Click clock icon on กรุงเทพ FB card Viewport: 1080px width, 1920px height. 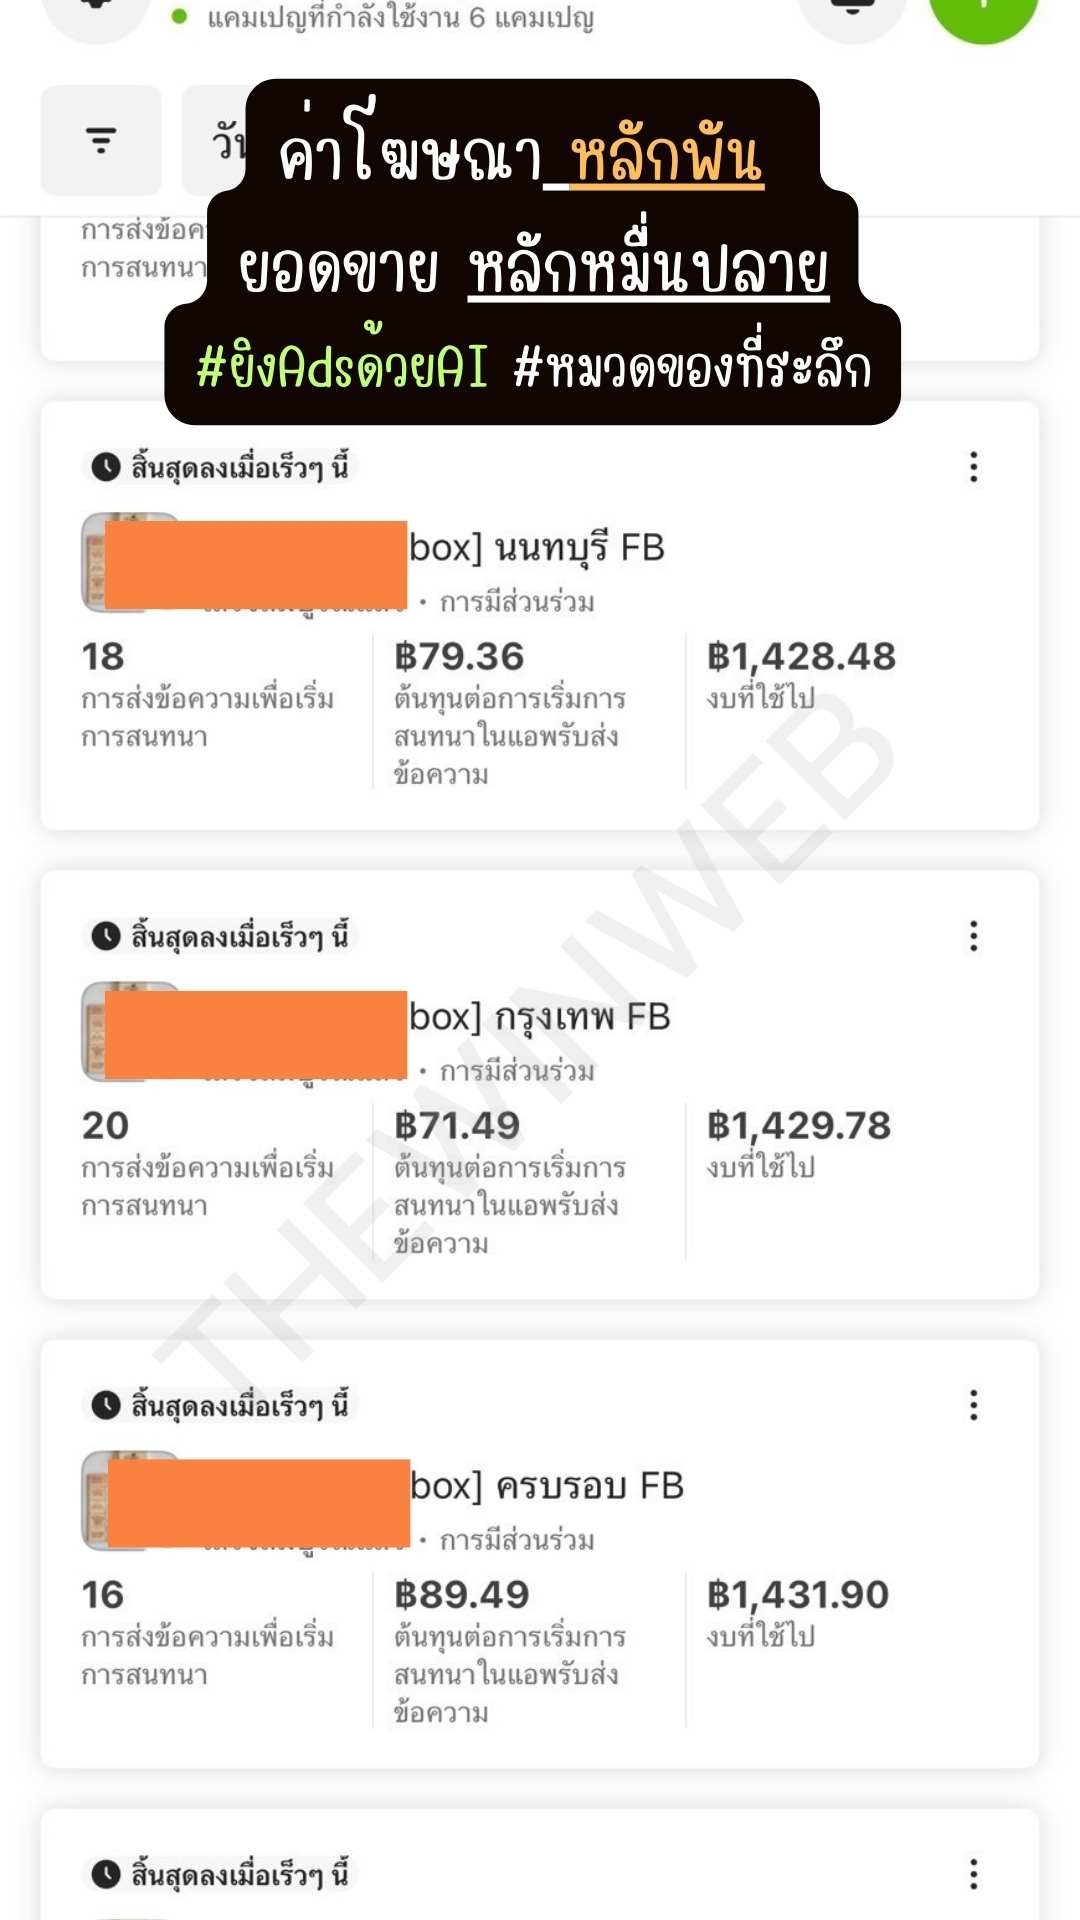106,936
